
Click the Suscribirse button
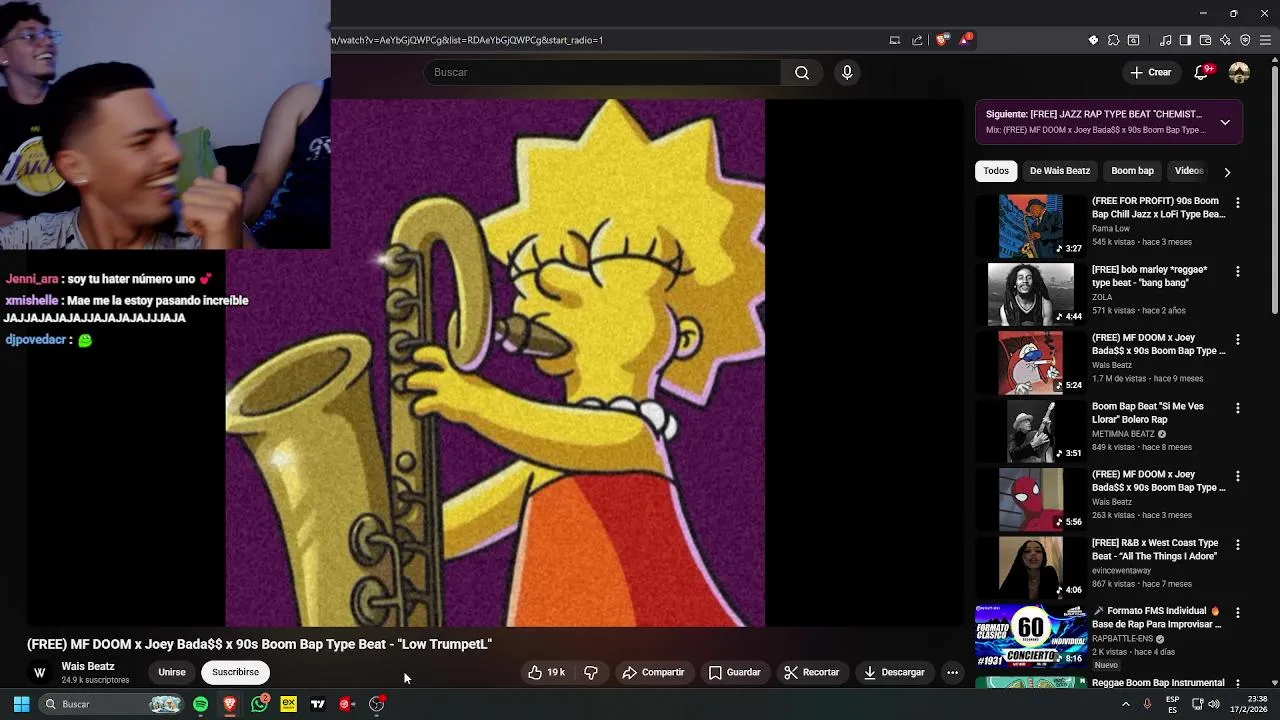tap(235, 672)
